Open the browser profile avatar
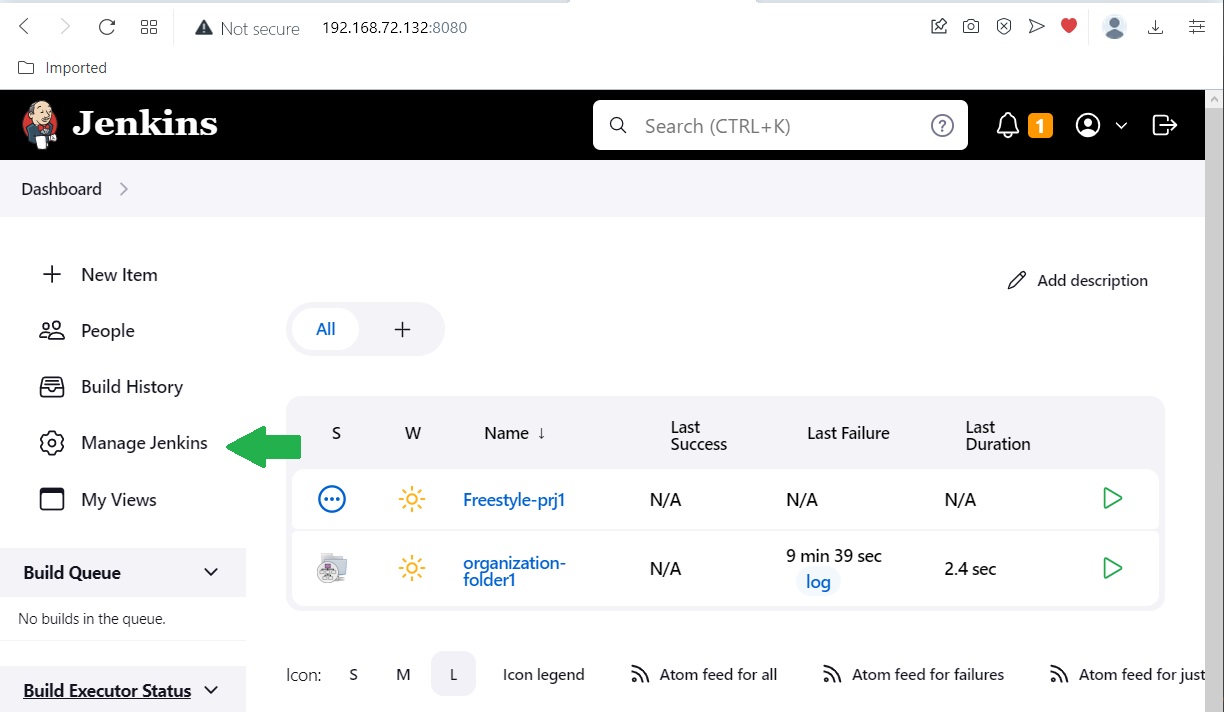Image resolution: width=1224 pixels, height=712 pixels. [1115, 27]
